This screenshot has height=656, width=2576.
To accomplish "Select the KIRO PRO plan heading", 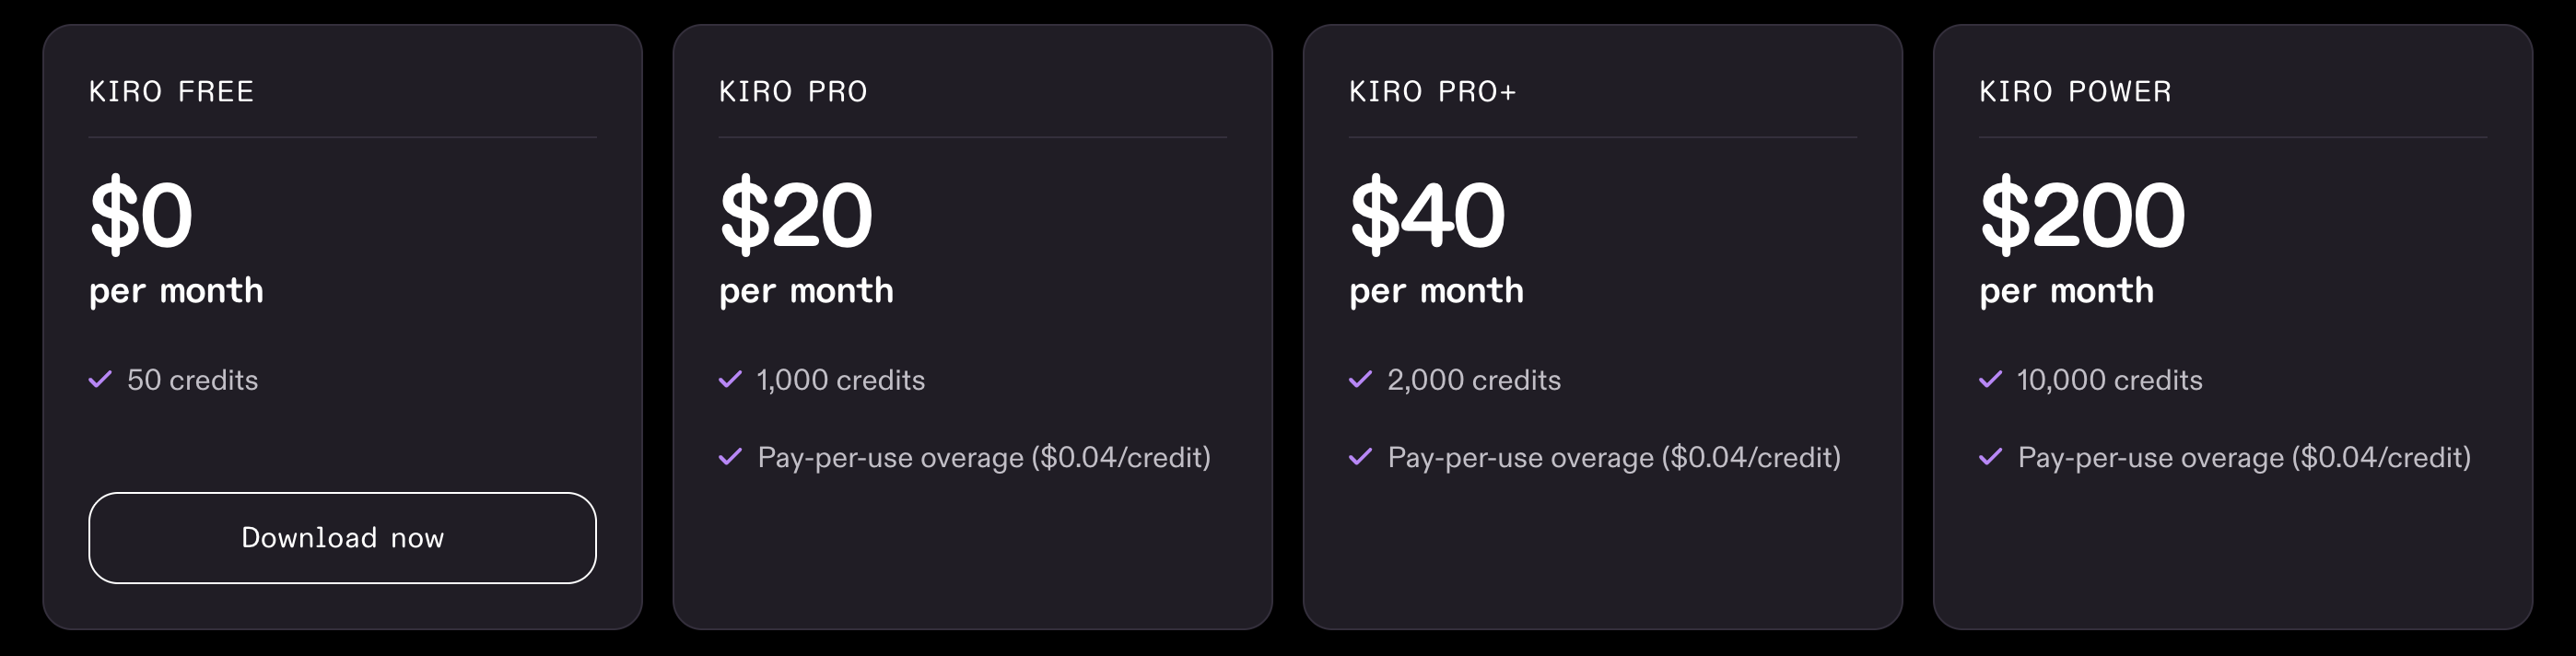I will pos(793,92).
